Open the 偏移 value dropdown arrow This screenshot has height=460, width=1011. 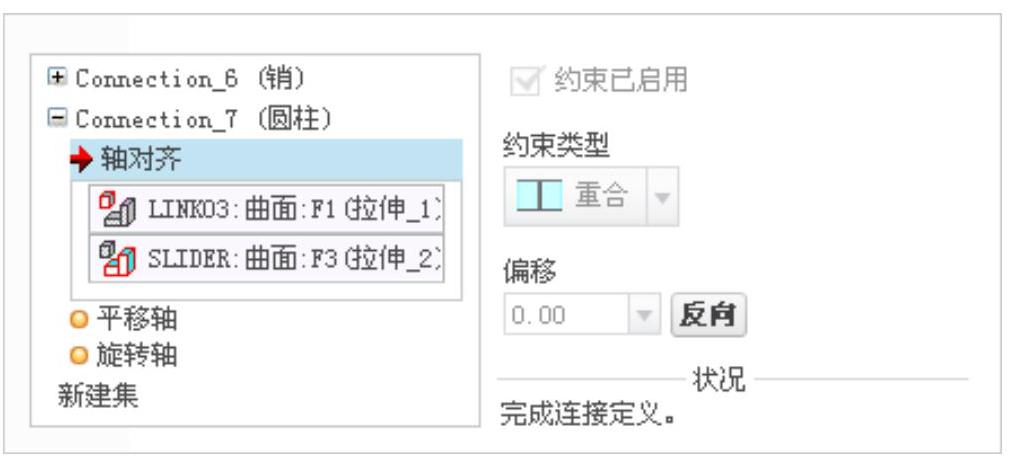(x=644, y=315)
